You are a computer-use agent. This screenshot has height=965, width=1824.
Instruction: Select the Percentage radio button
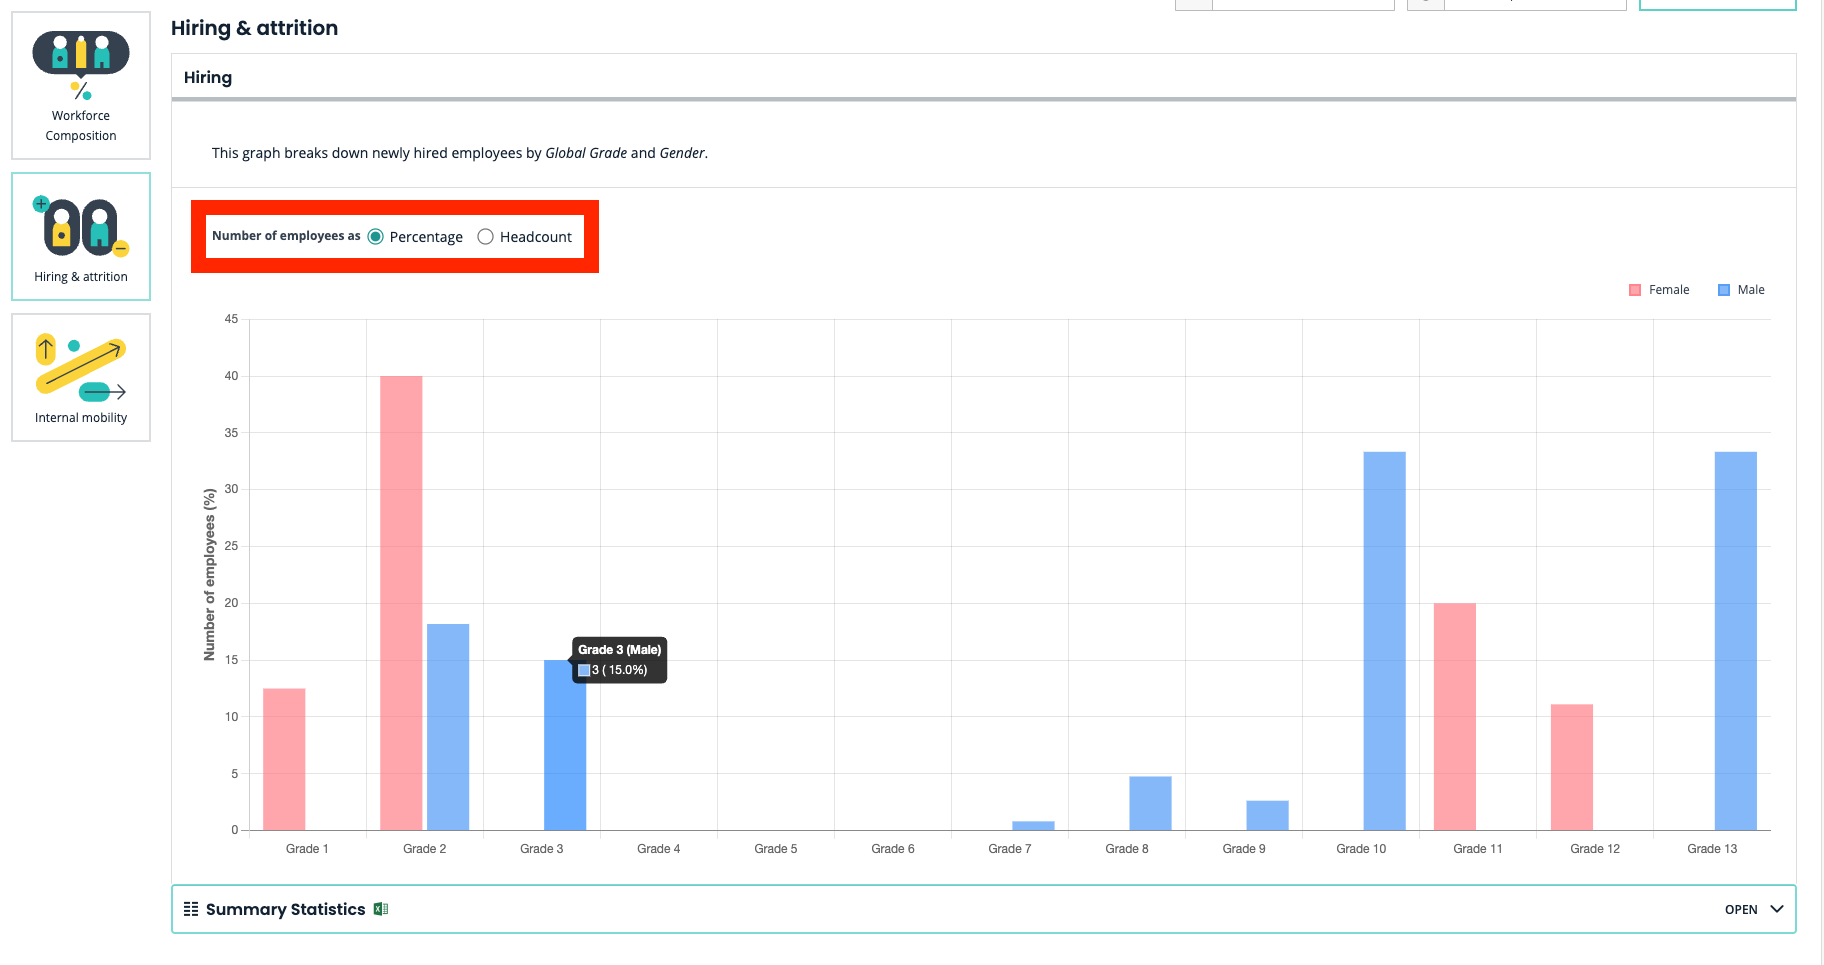click(x=376, y=237)
